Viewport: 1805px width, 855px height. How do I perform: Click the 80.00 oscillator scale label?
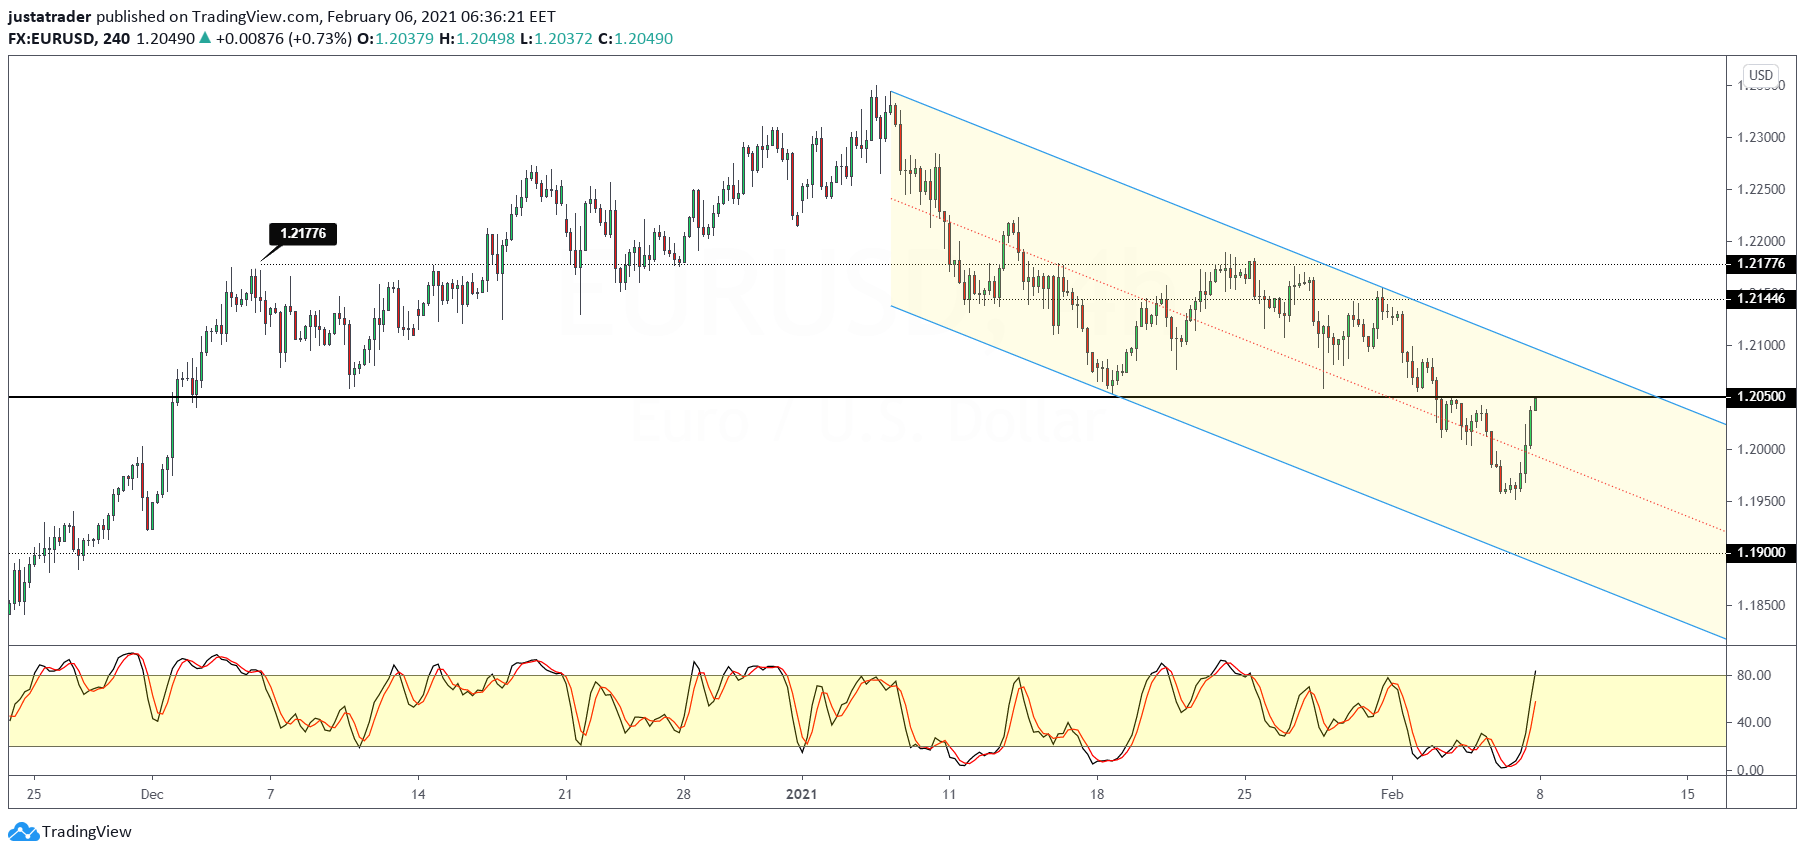point(1754,676)
